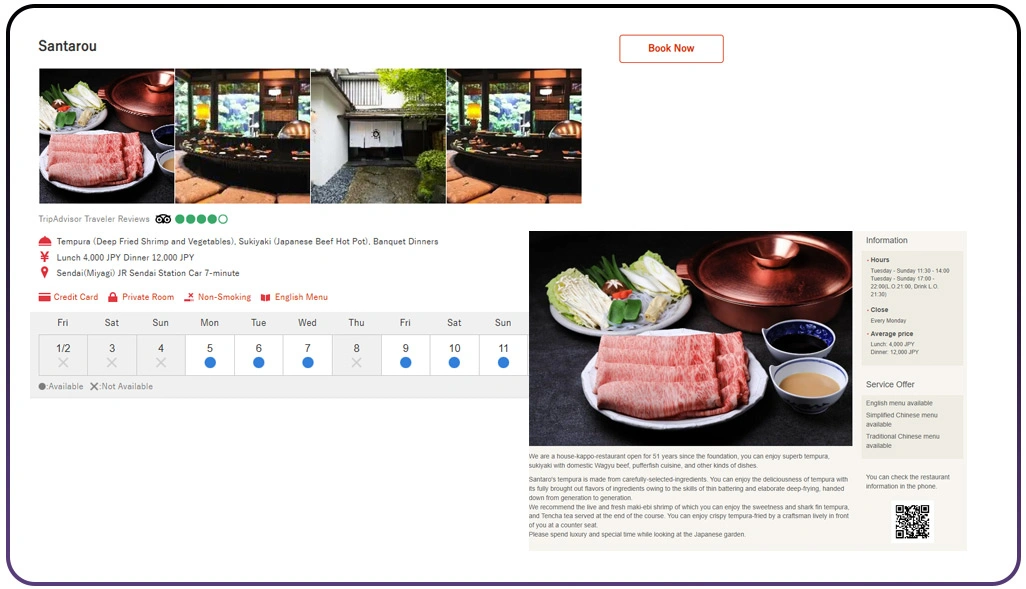Click the TripAdvisor owl logo icon
Screen dimensions: 1026x589
tap(163, 219)
